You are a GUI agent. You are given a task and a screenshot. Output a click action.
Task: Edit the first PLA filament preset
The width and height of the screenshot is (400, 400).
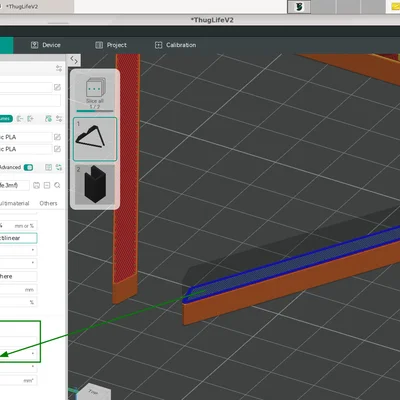(57, 137)
